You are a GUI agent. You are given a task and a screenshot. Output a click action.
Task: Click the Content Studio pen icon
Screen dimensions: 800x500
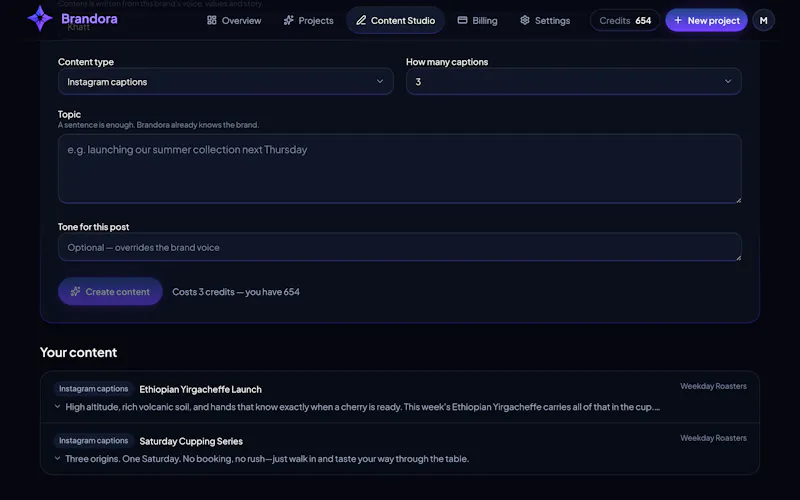click(x=361, y=20)
